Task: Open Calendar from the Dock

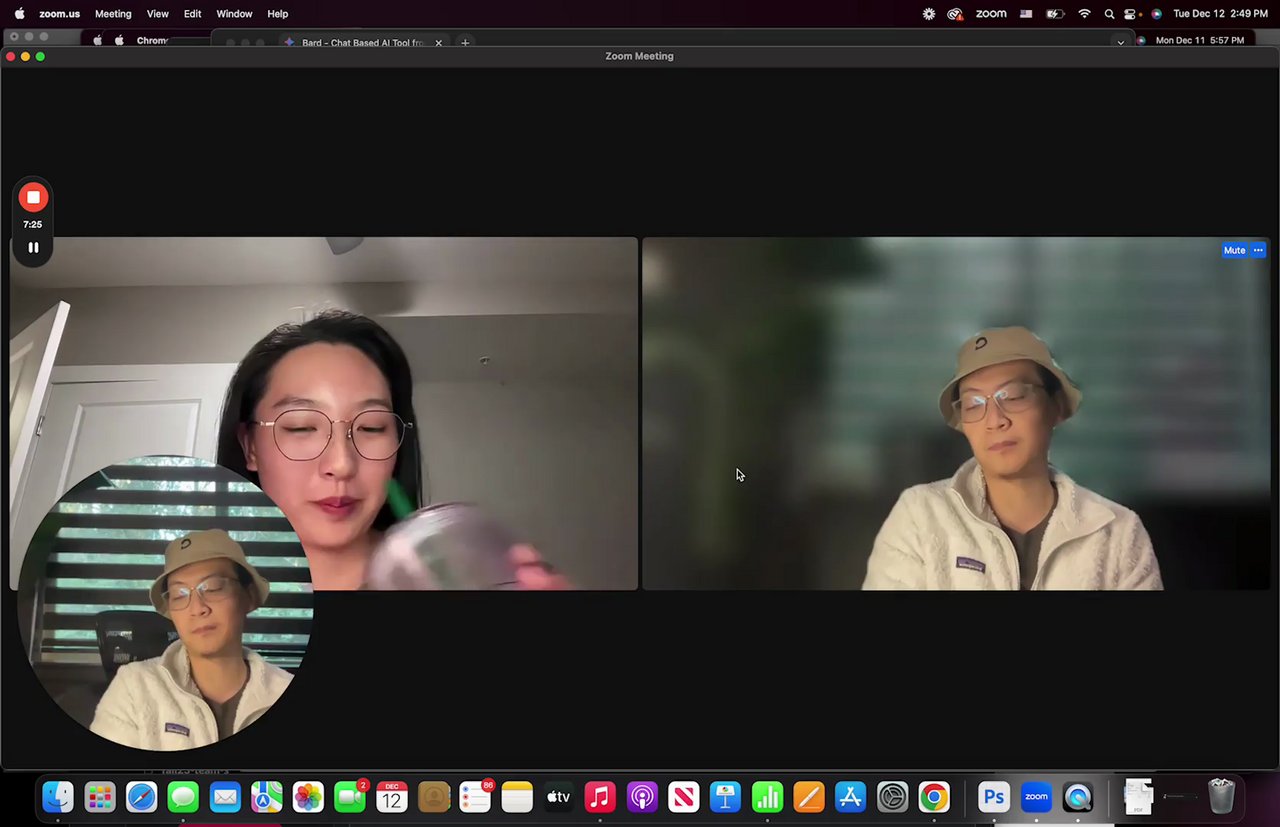Action: [x=392, y=797]
